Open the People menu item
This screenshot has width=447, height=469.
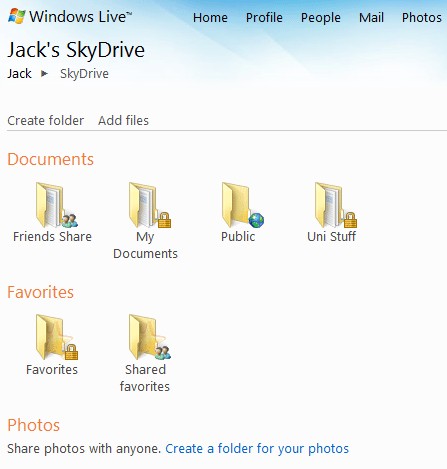(321, 18)
